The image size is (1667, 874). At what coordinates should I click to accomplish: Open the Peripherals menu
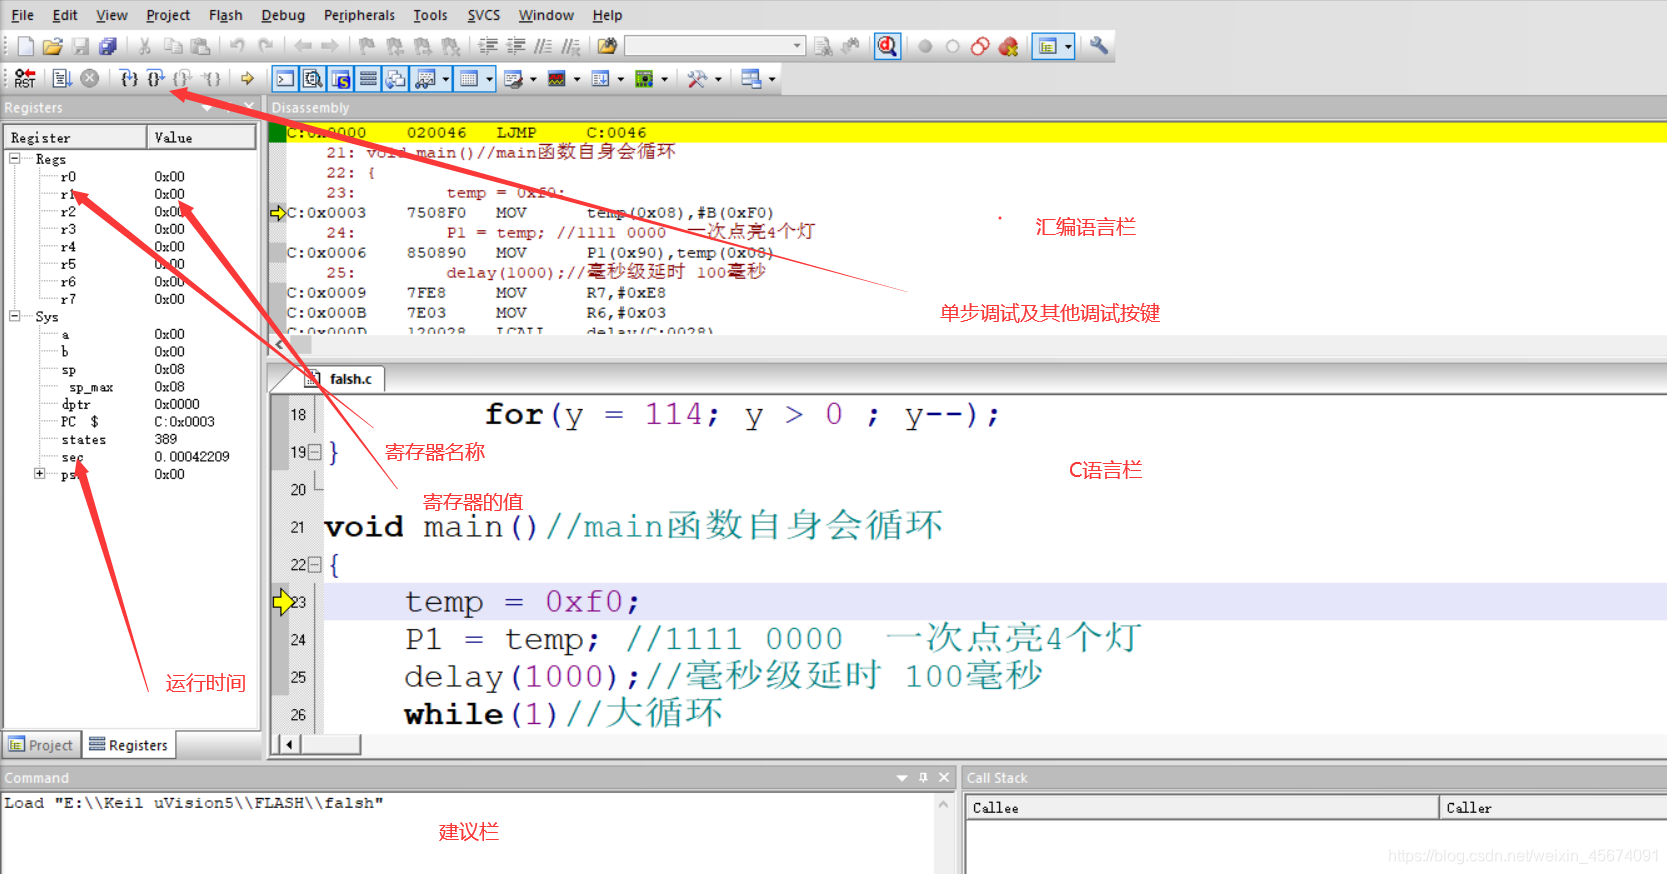(x=359, y=15)
